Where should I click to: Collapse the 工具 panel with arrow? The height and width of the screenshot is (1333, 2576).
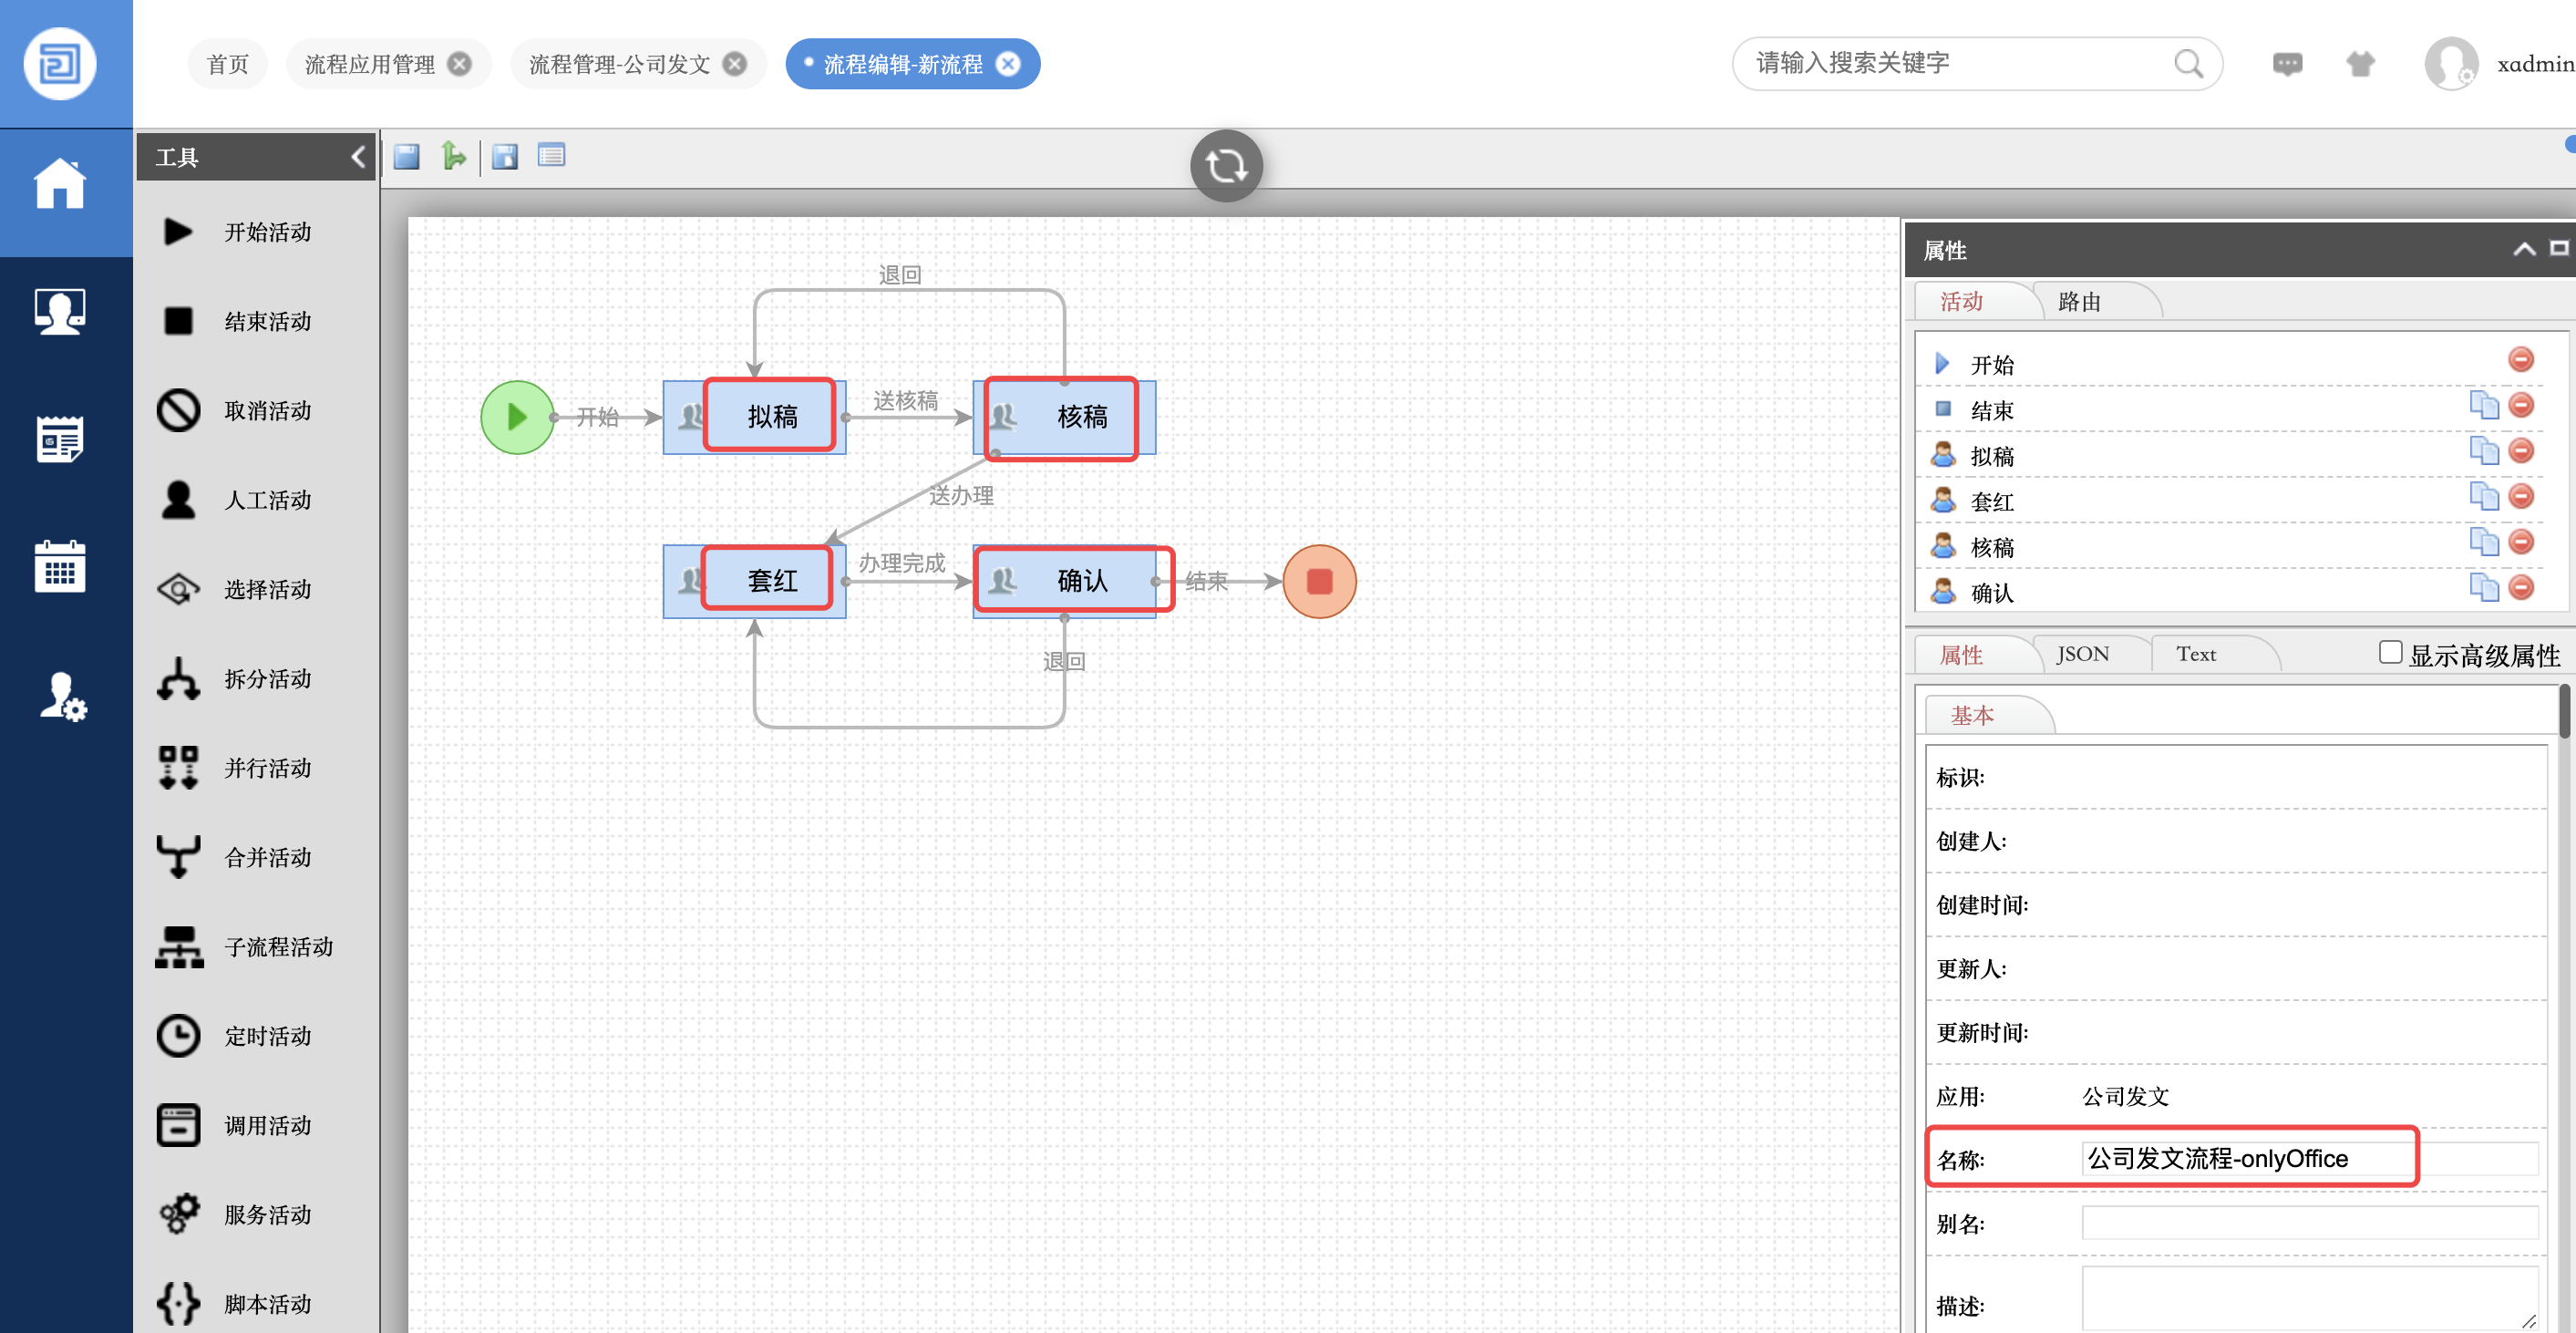click(358, 156)
